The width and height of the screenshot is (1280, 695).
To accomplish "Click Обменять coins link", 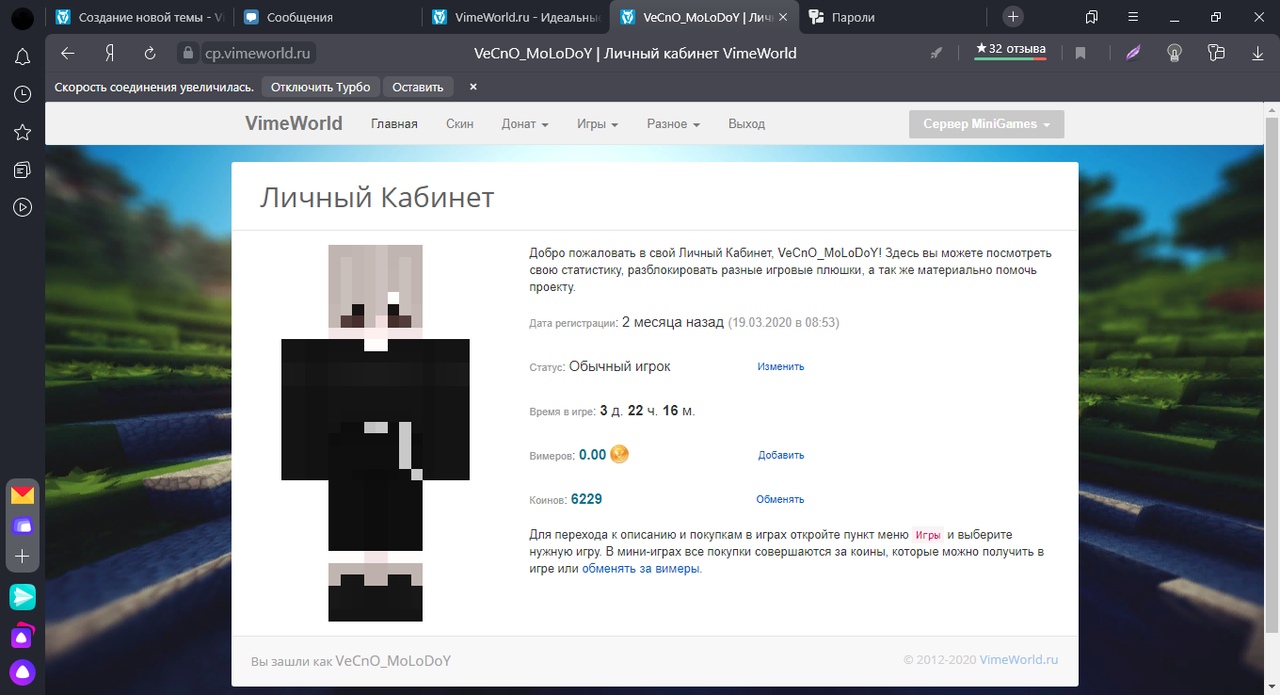I will 780,499.
